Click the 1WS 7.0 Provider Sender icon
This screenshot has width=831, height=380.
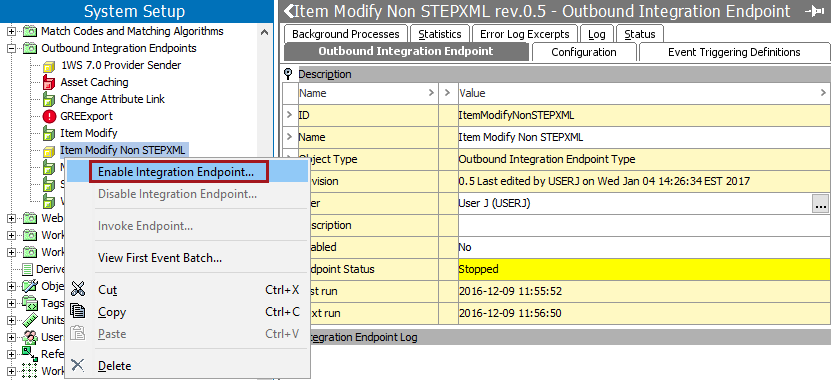(49, 65)
